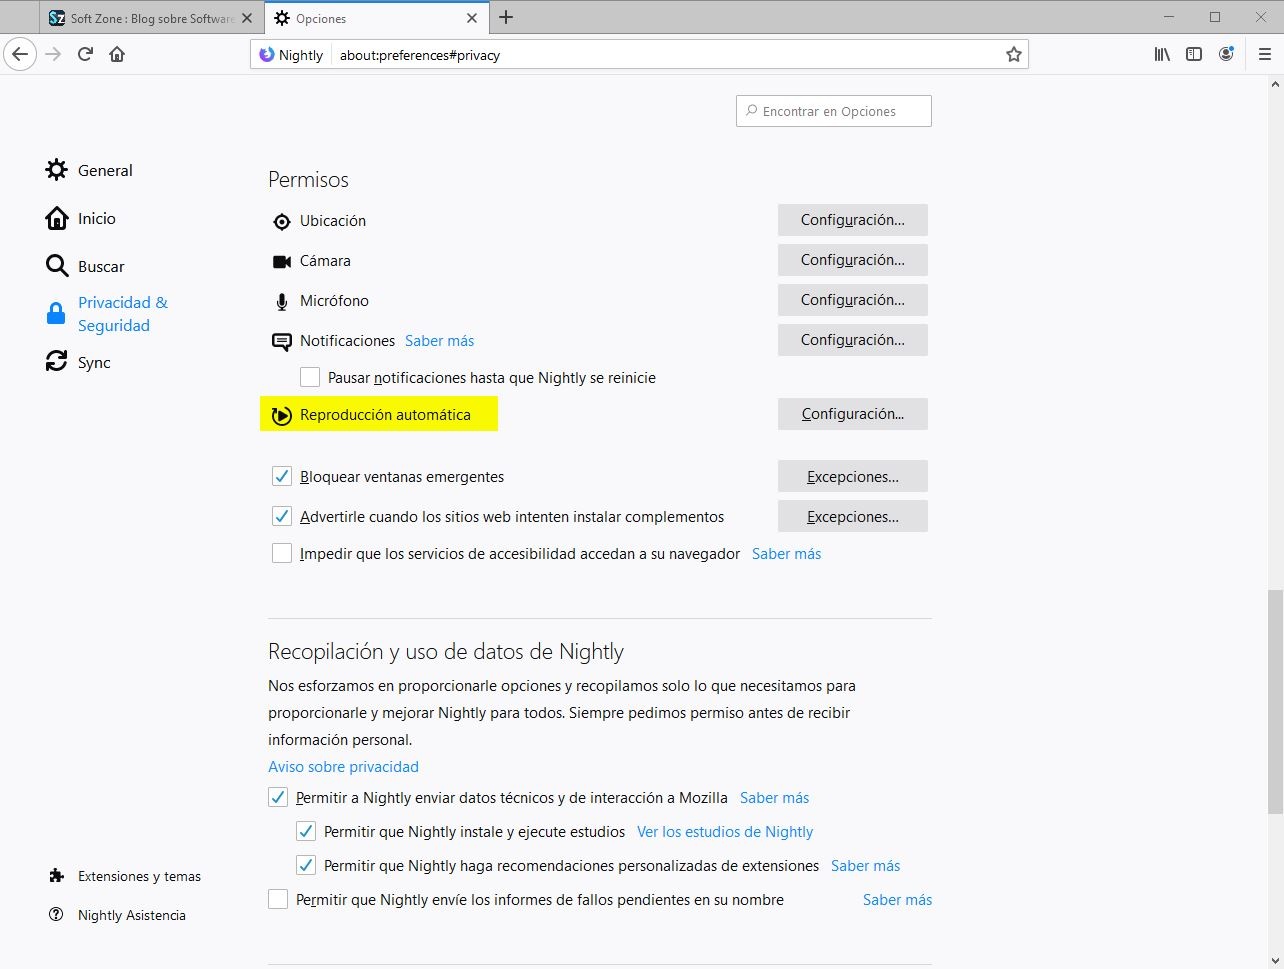Open the Library bookshelf icon

1162,54
